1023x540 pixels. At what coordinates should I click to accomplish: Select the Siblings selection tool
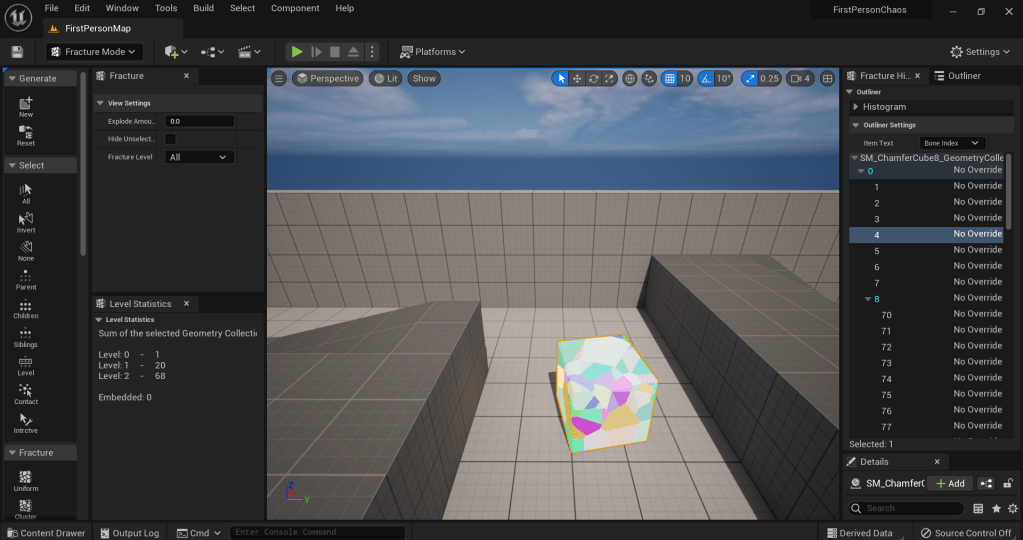[x=26, y=336]
